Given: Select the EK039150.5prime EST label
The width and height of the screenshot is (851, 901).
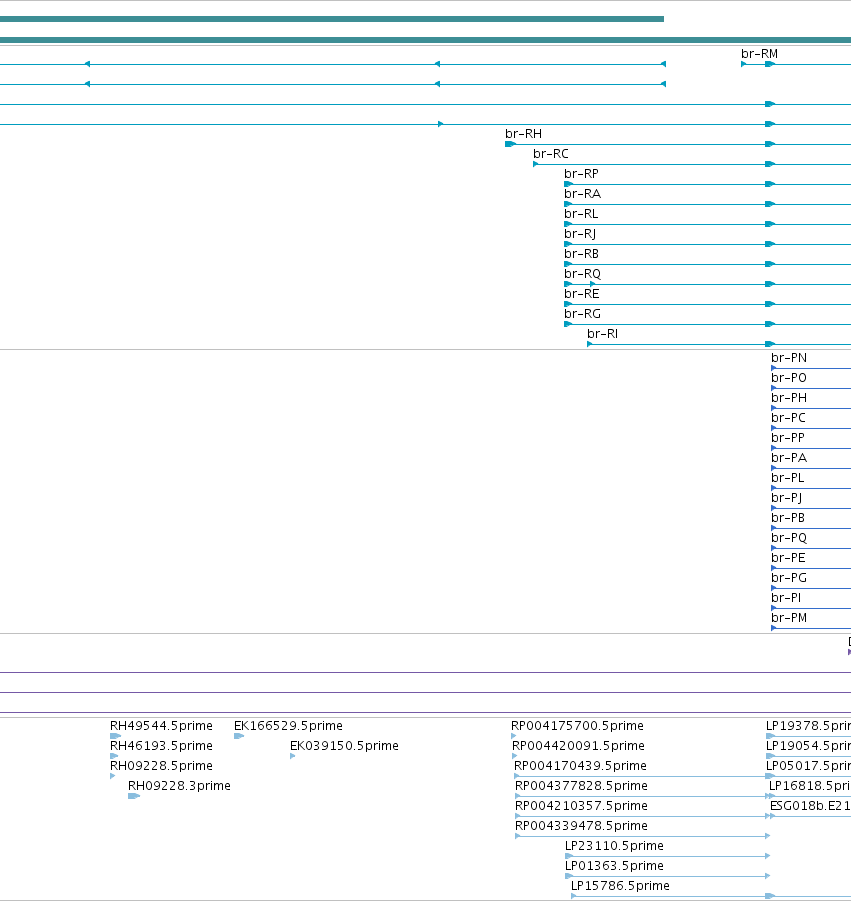Looking at the screenshot, I should (x=344, y=746).
